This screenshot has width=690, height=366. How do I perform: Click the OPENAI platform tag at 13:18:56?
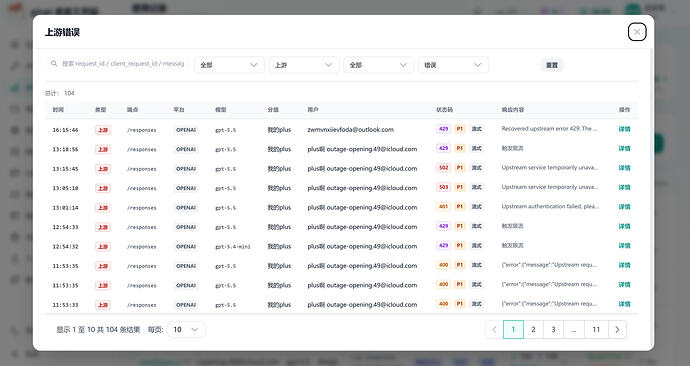pos(186,149)
